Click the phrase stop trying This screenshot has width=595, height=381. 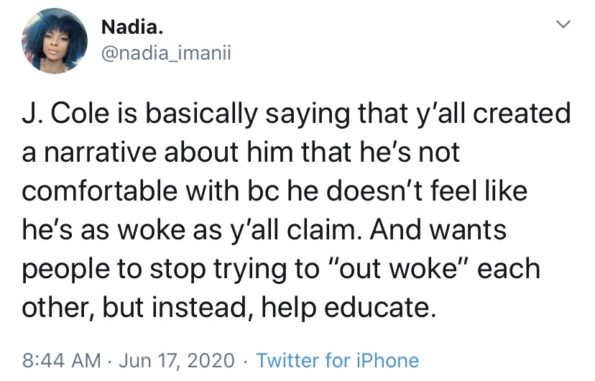point(216,268)
